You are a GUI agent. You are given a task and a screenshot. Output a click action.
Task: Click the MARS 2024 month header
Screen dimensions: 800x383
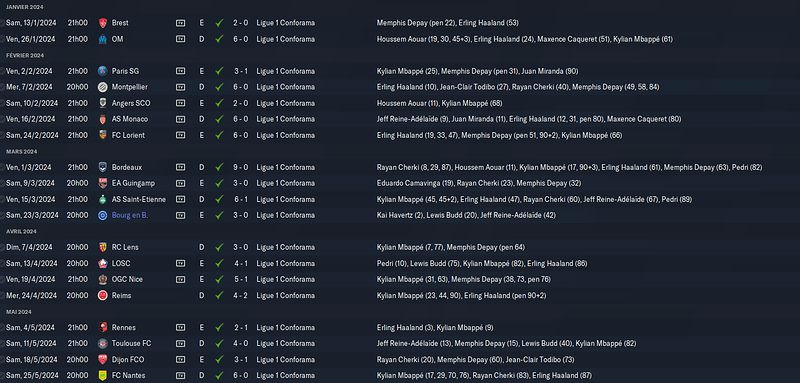point(21,151)
